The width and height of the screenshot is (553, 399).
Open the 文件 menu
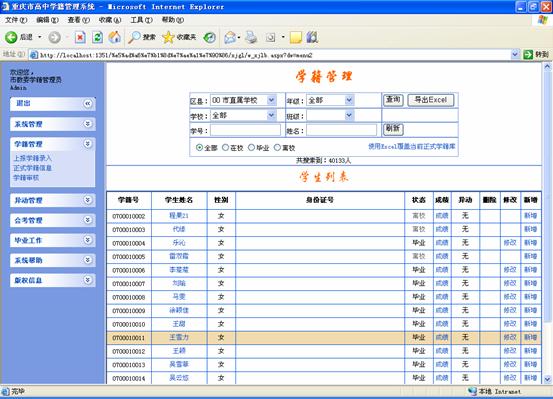point(16,20)
